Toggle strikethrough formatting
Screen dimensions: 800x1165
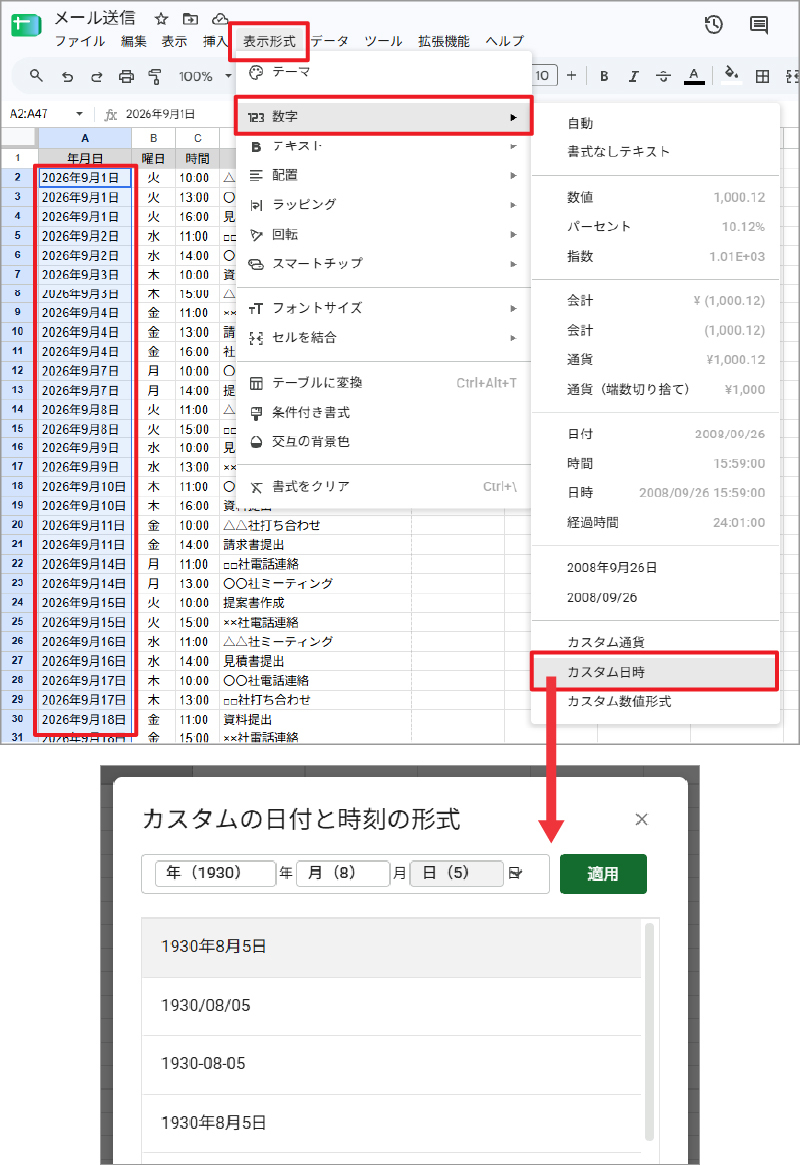pos(663,76)
